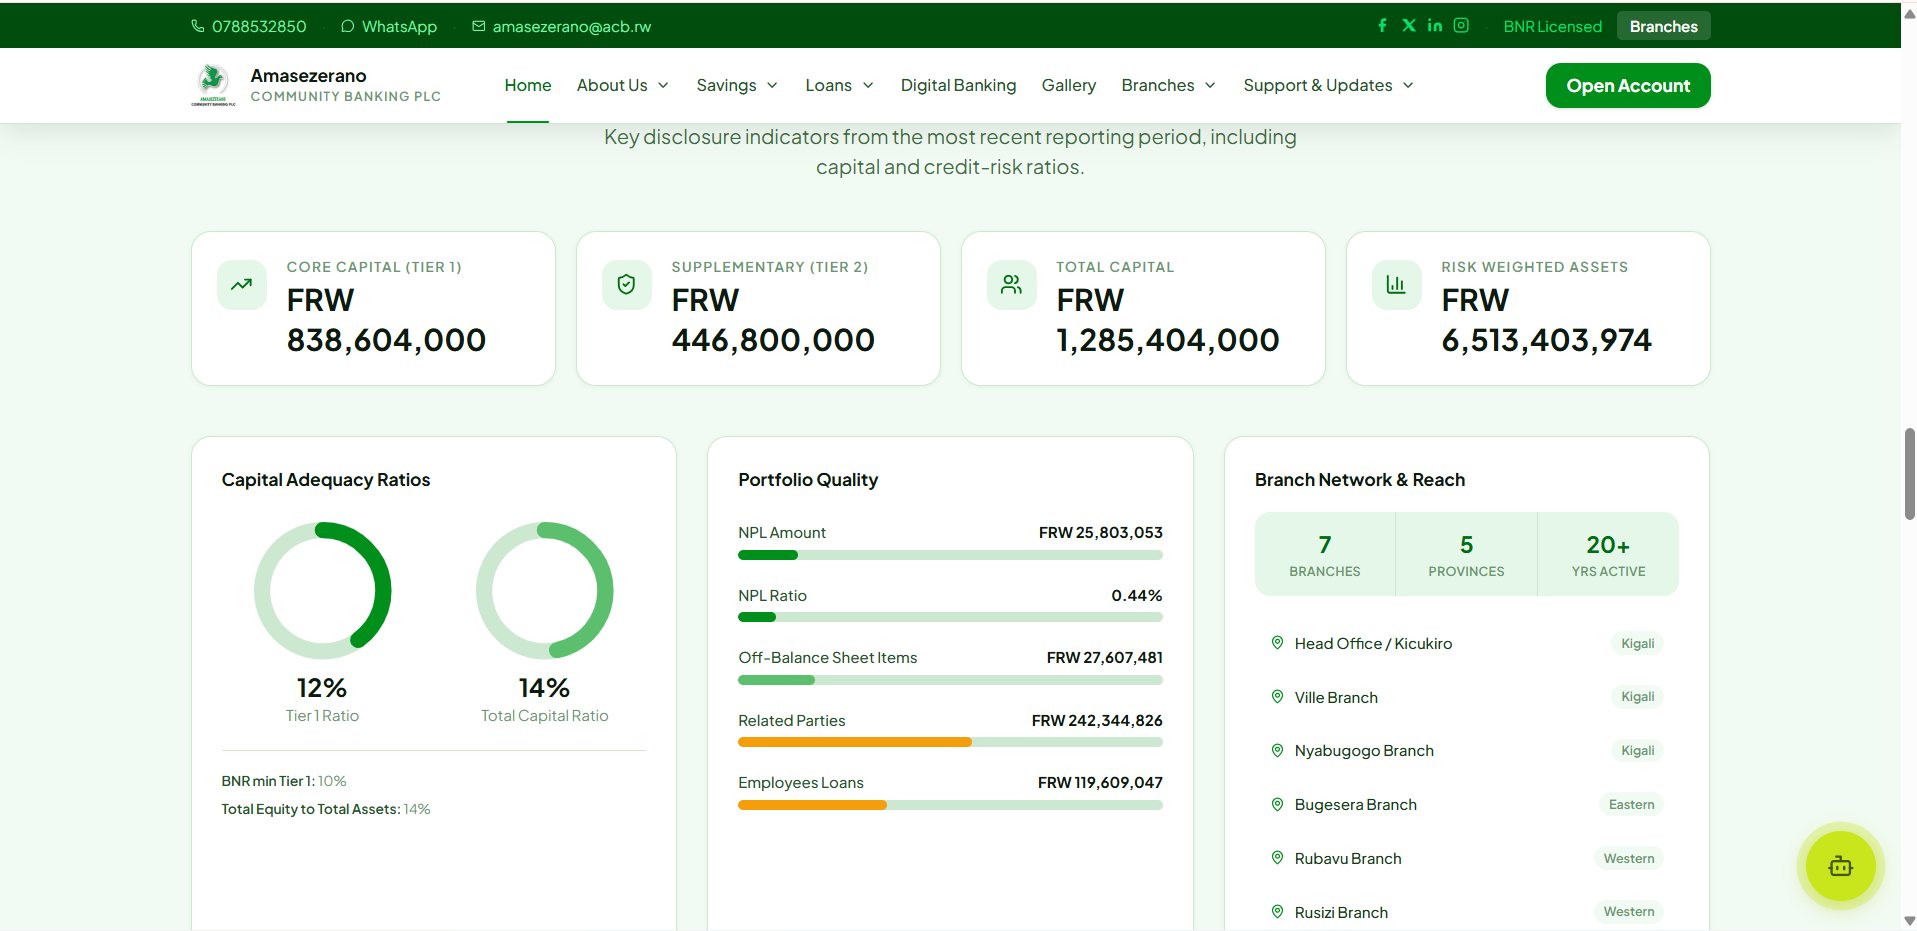The width and height of the screenshot is (1917, 931).
Task: Click the BNR Licensed link
Action: [x=1553, y=26]
